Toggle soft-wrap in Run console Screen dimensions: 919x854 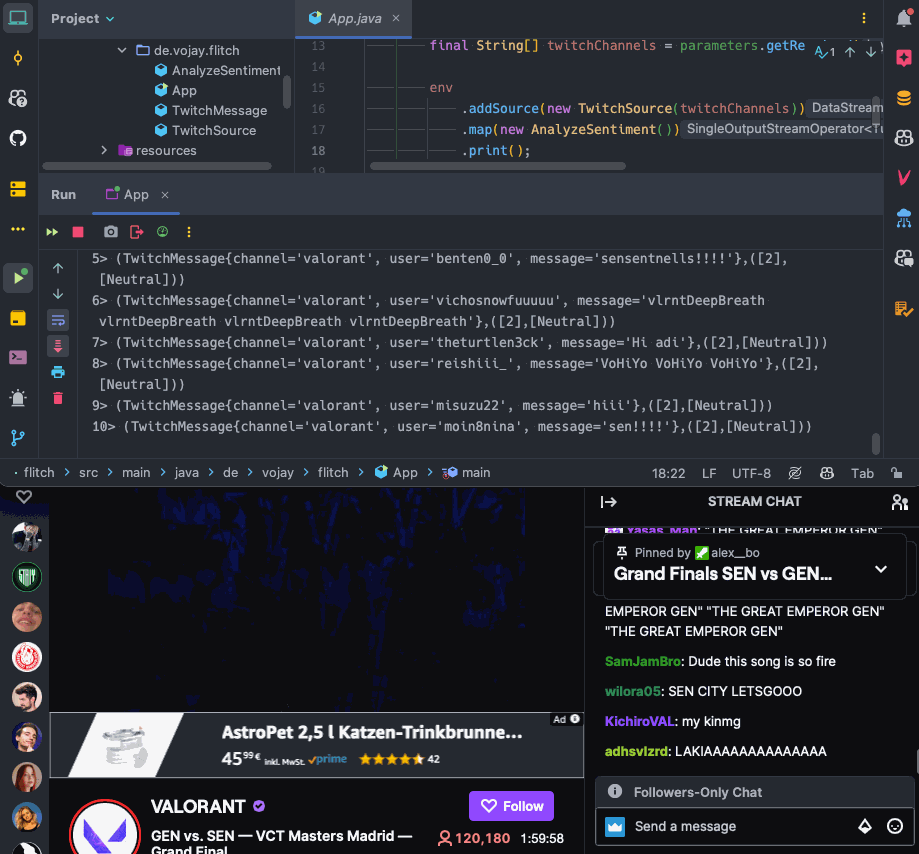pos(58,320)
